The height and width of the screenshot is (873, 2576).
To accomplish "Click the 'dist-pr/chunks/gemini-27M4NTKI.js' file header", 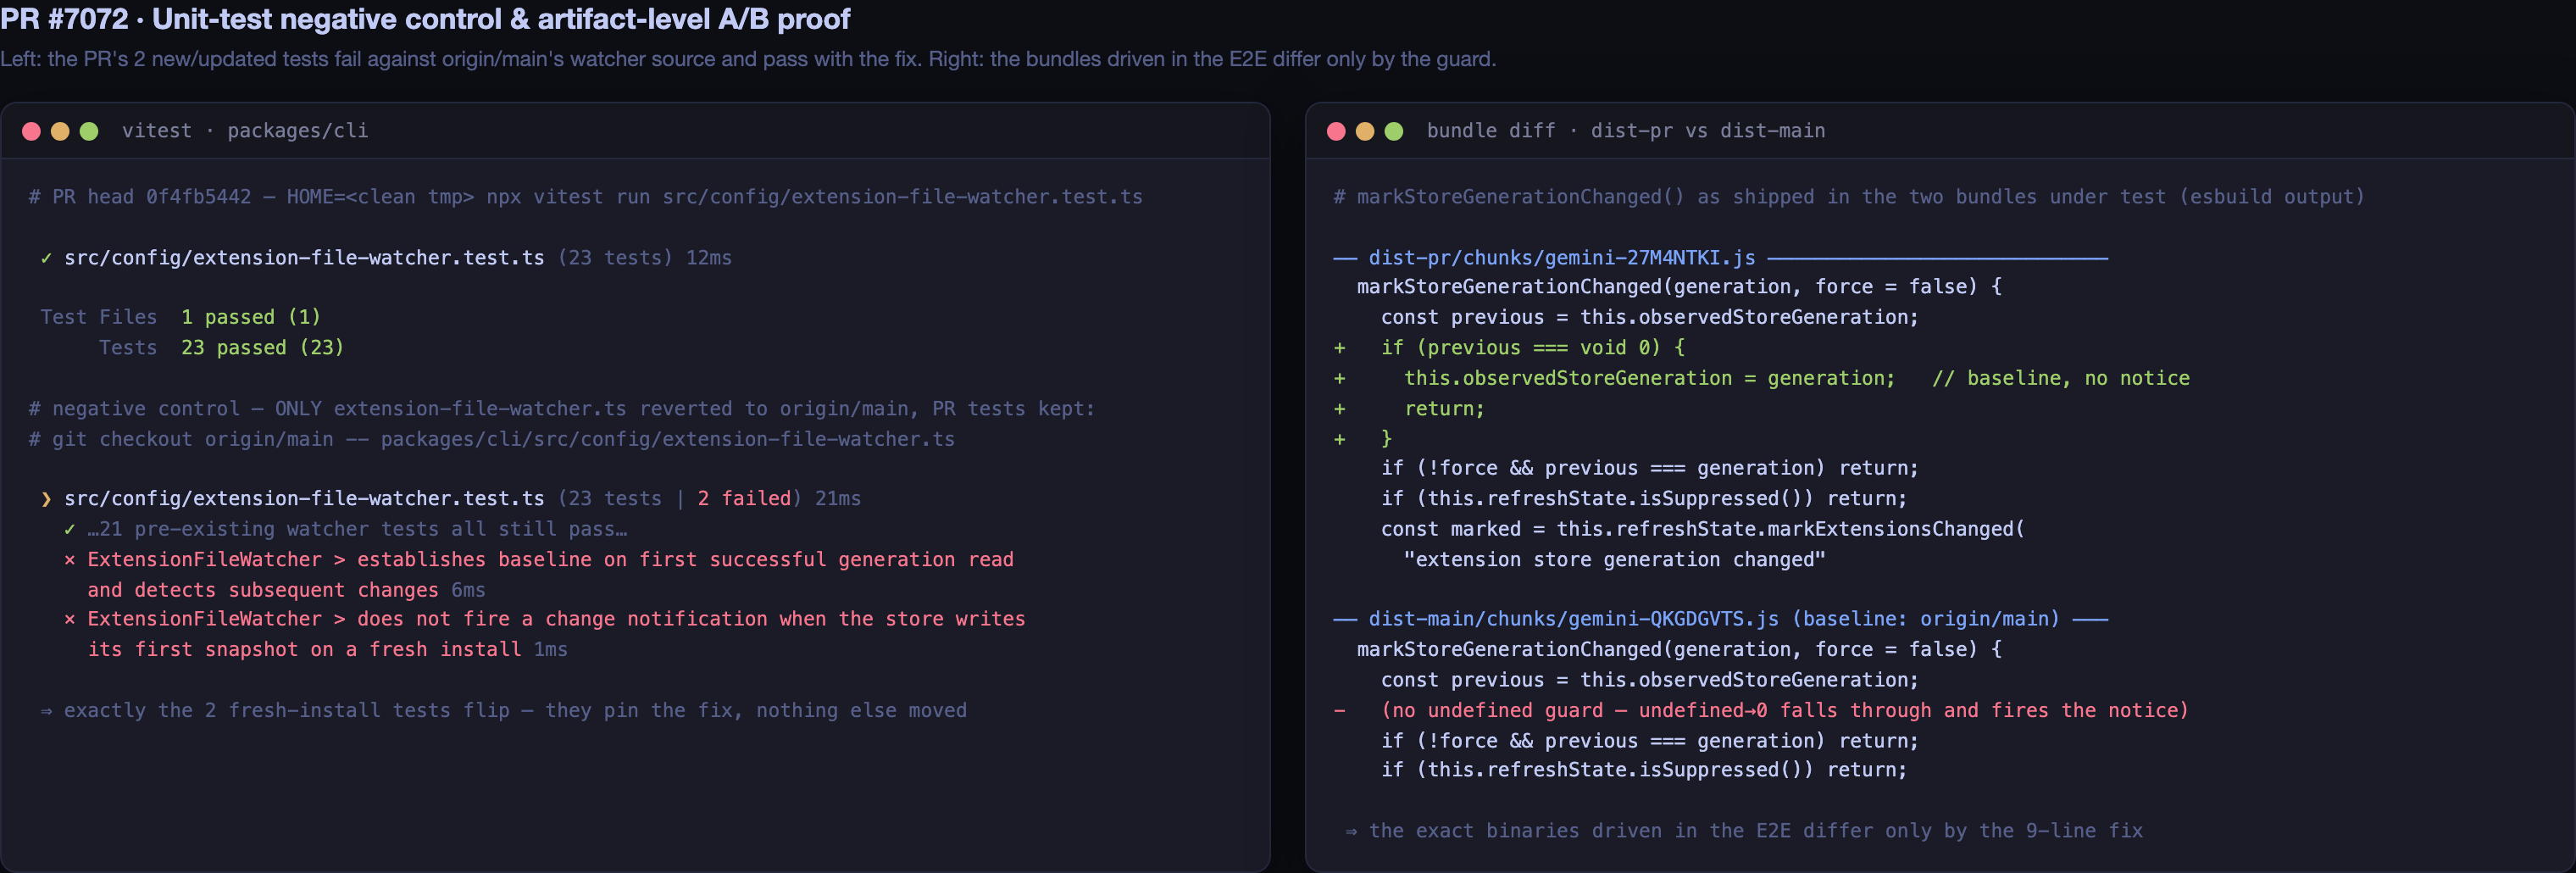I will coord(1561,258).
